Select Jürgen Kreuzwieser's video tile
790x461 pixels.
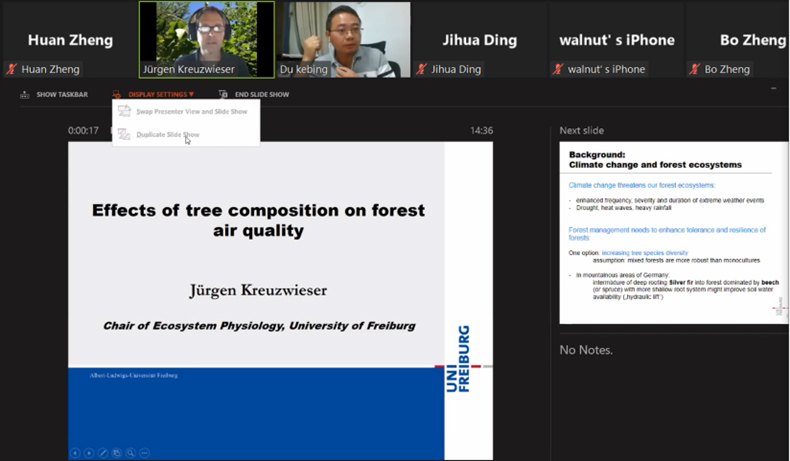coord(206,38)
